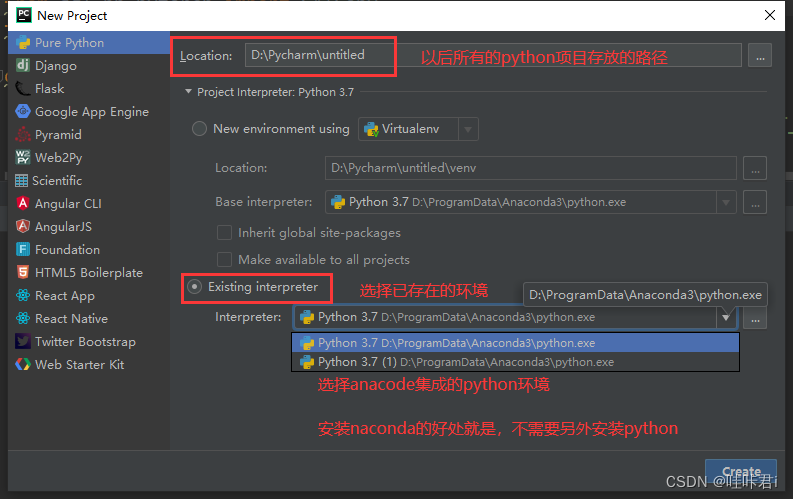Click the Foundation icon
Image resolution: width=793 pixels, height=499 pixels.
23,249
